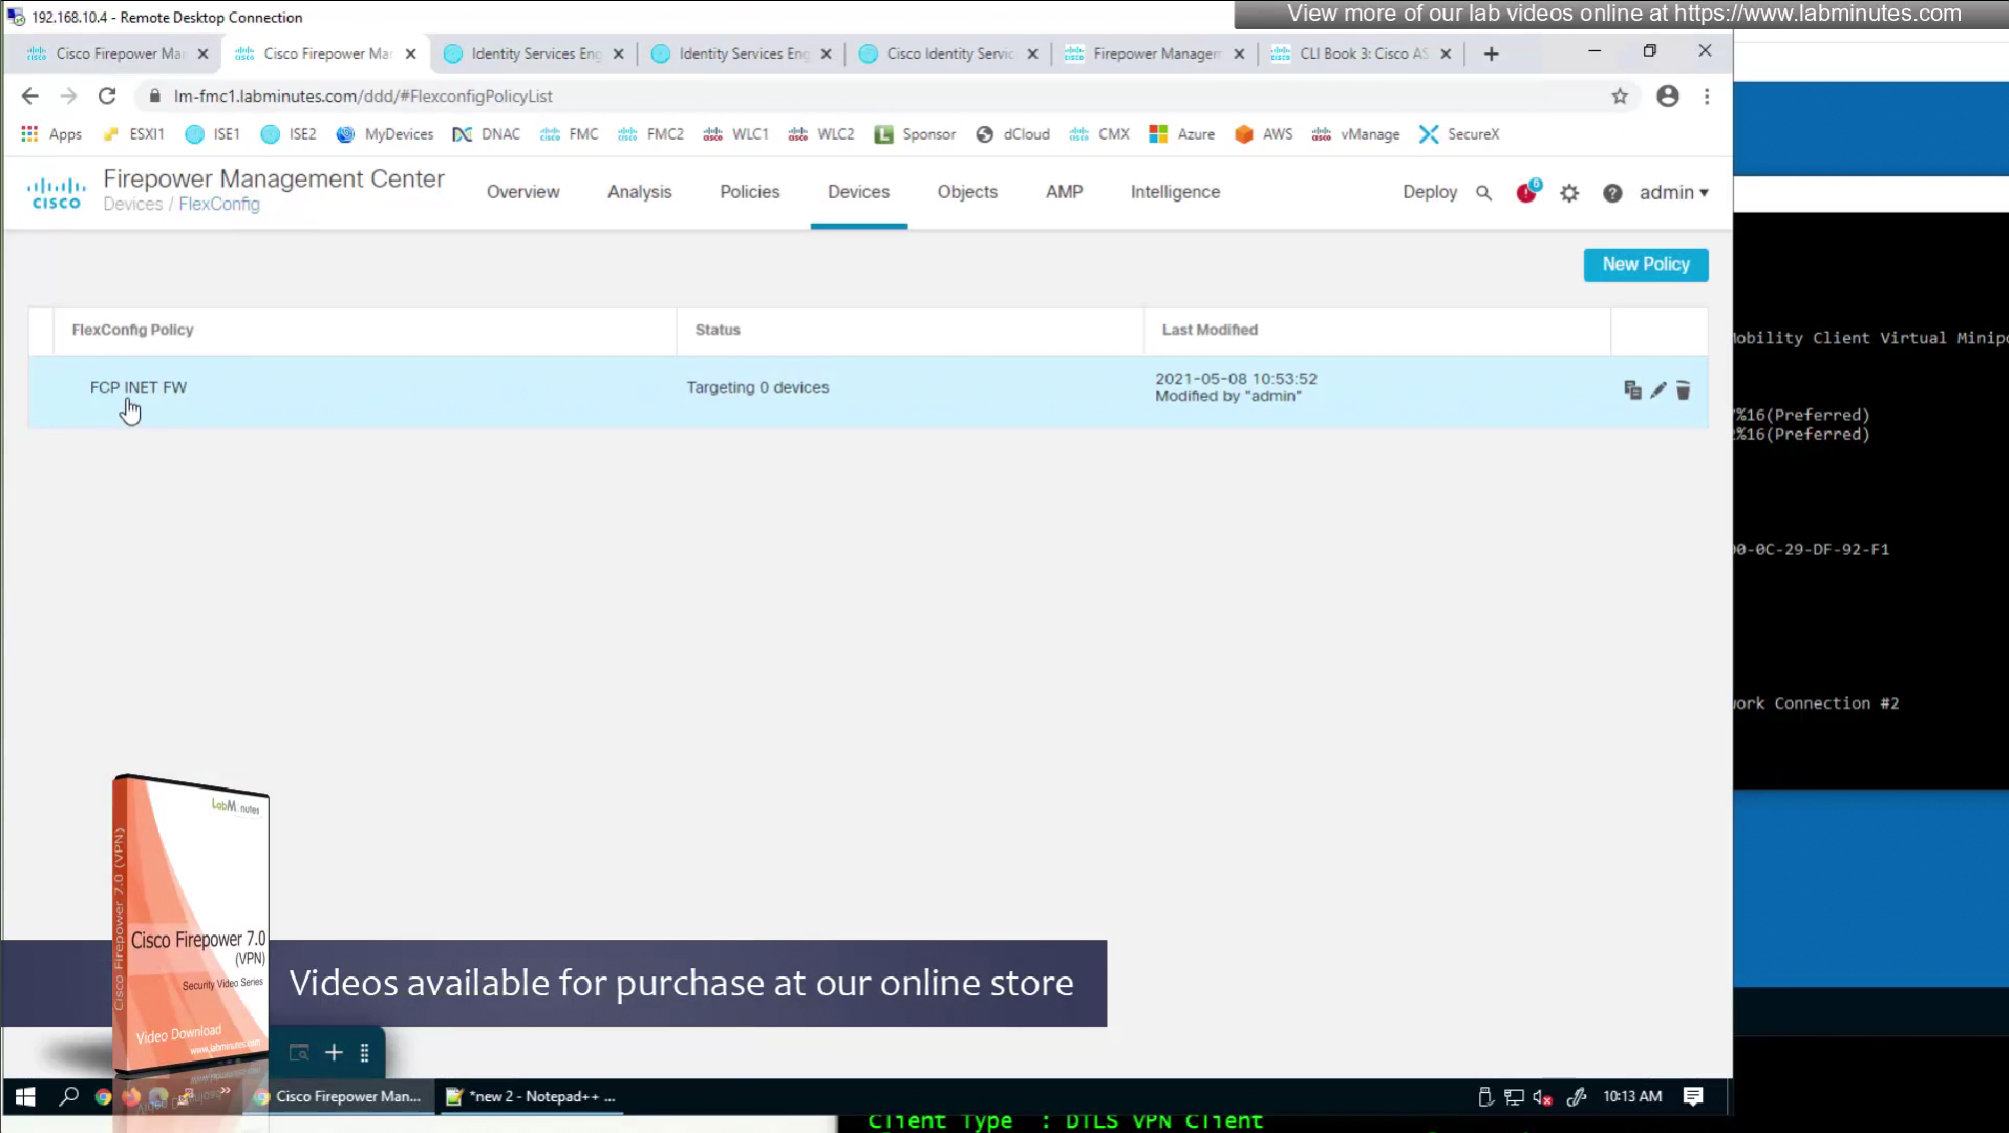The image size is (2009, 1133).
Task: Open Chrome three-dot menu
Action: (x=1707, y=96)
